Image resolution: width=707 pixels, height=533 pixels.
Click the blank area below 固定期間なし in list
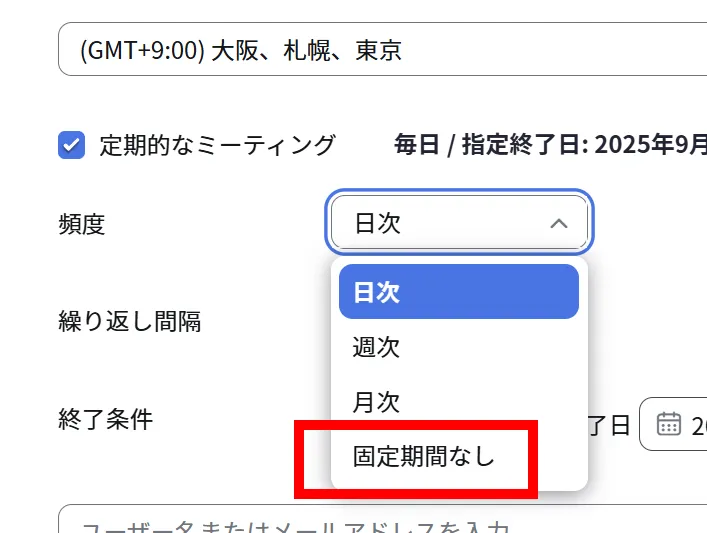click(x=458, y=484)
